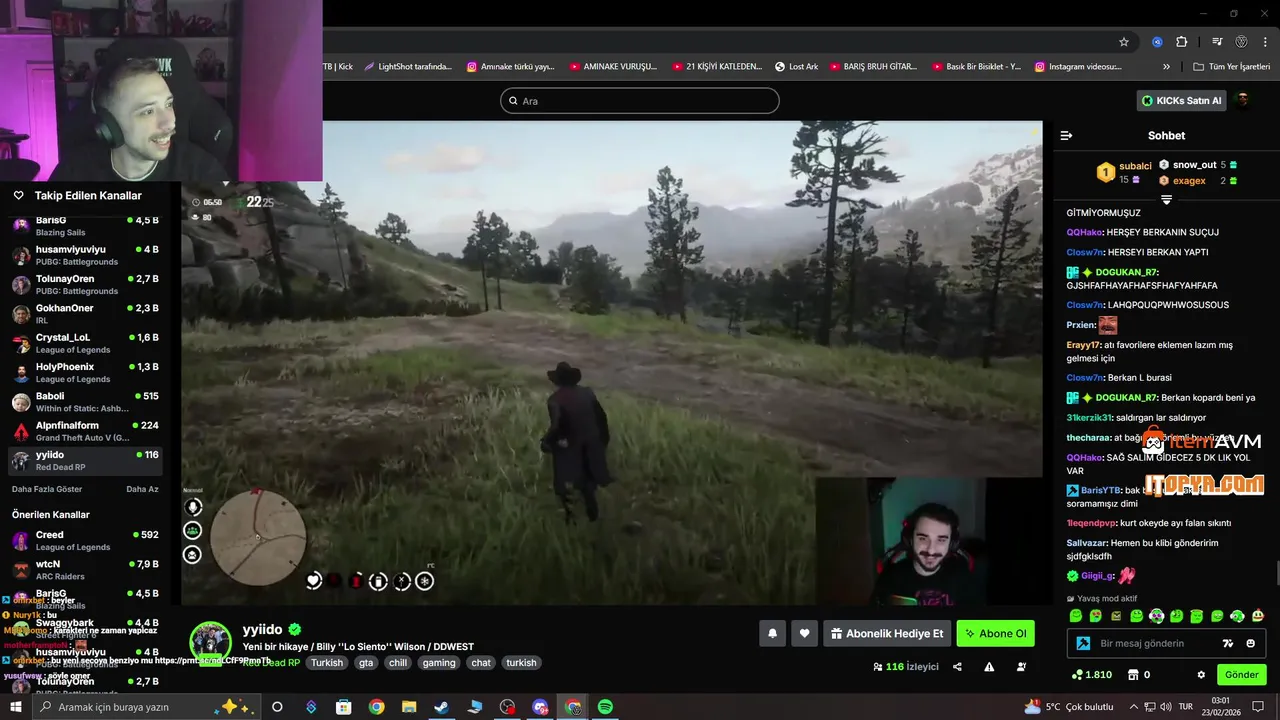Click the Ara search field
The width and height of the screenshot is (1280, 720).
pos(640,100)
